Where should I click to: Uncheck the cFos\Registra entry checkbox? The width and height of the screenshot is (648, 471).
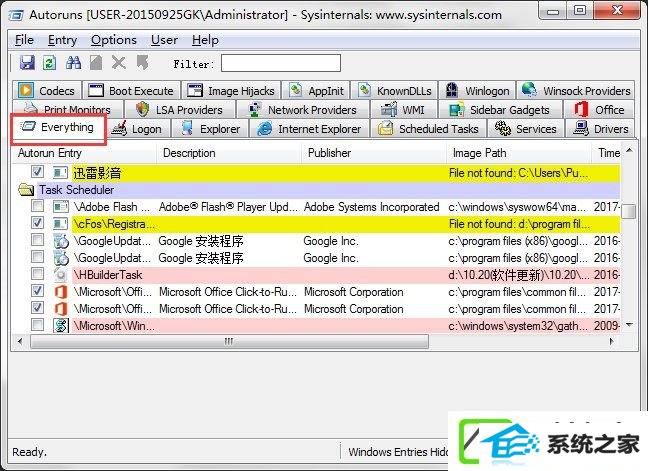point(37,222)
